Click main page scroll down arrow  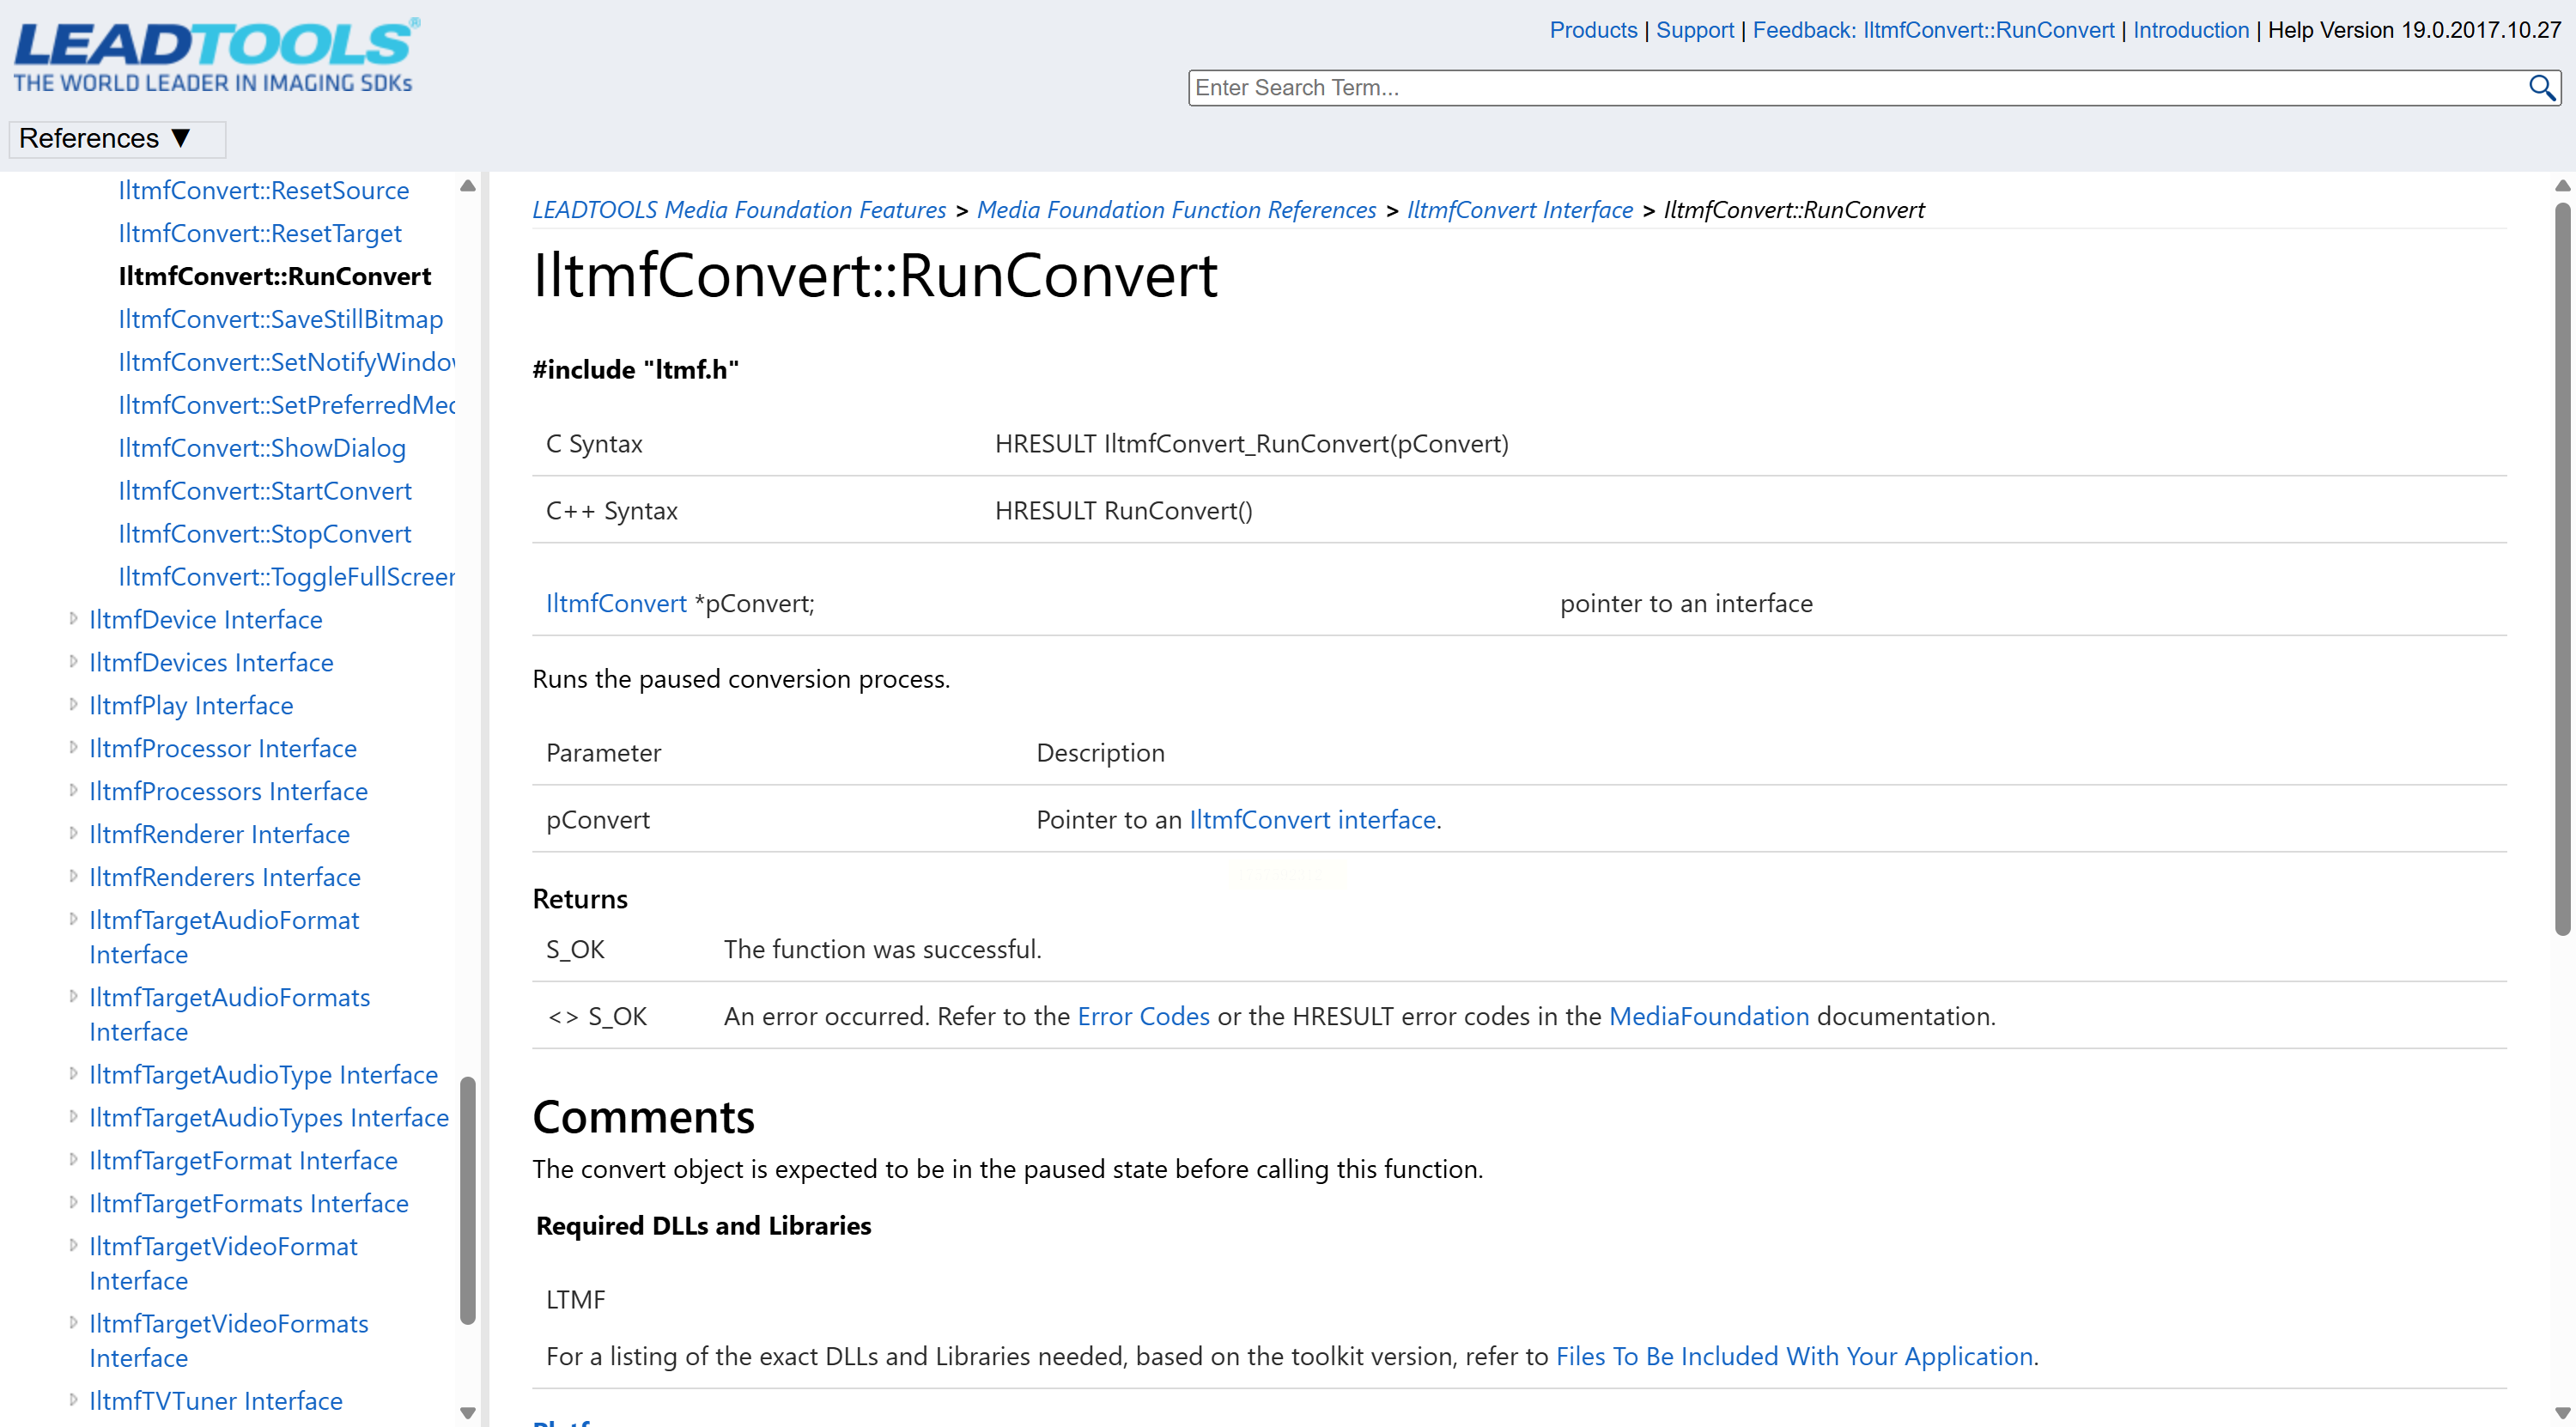pos(2562,1412)
